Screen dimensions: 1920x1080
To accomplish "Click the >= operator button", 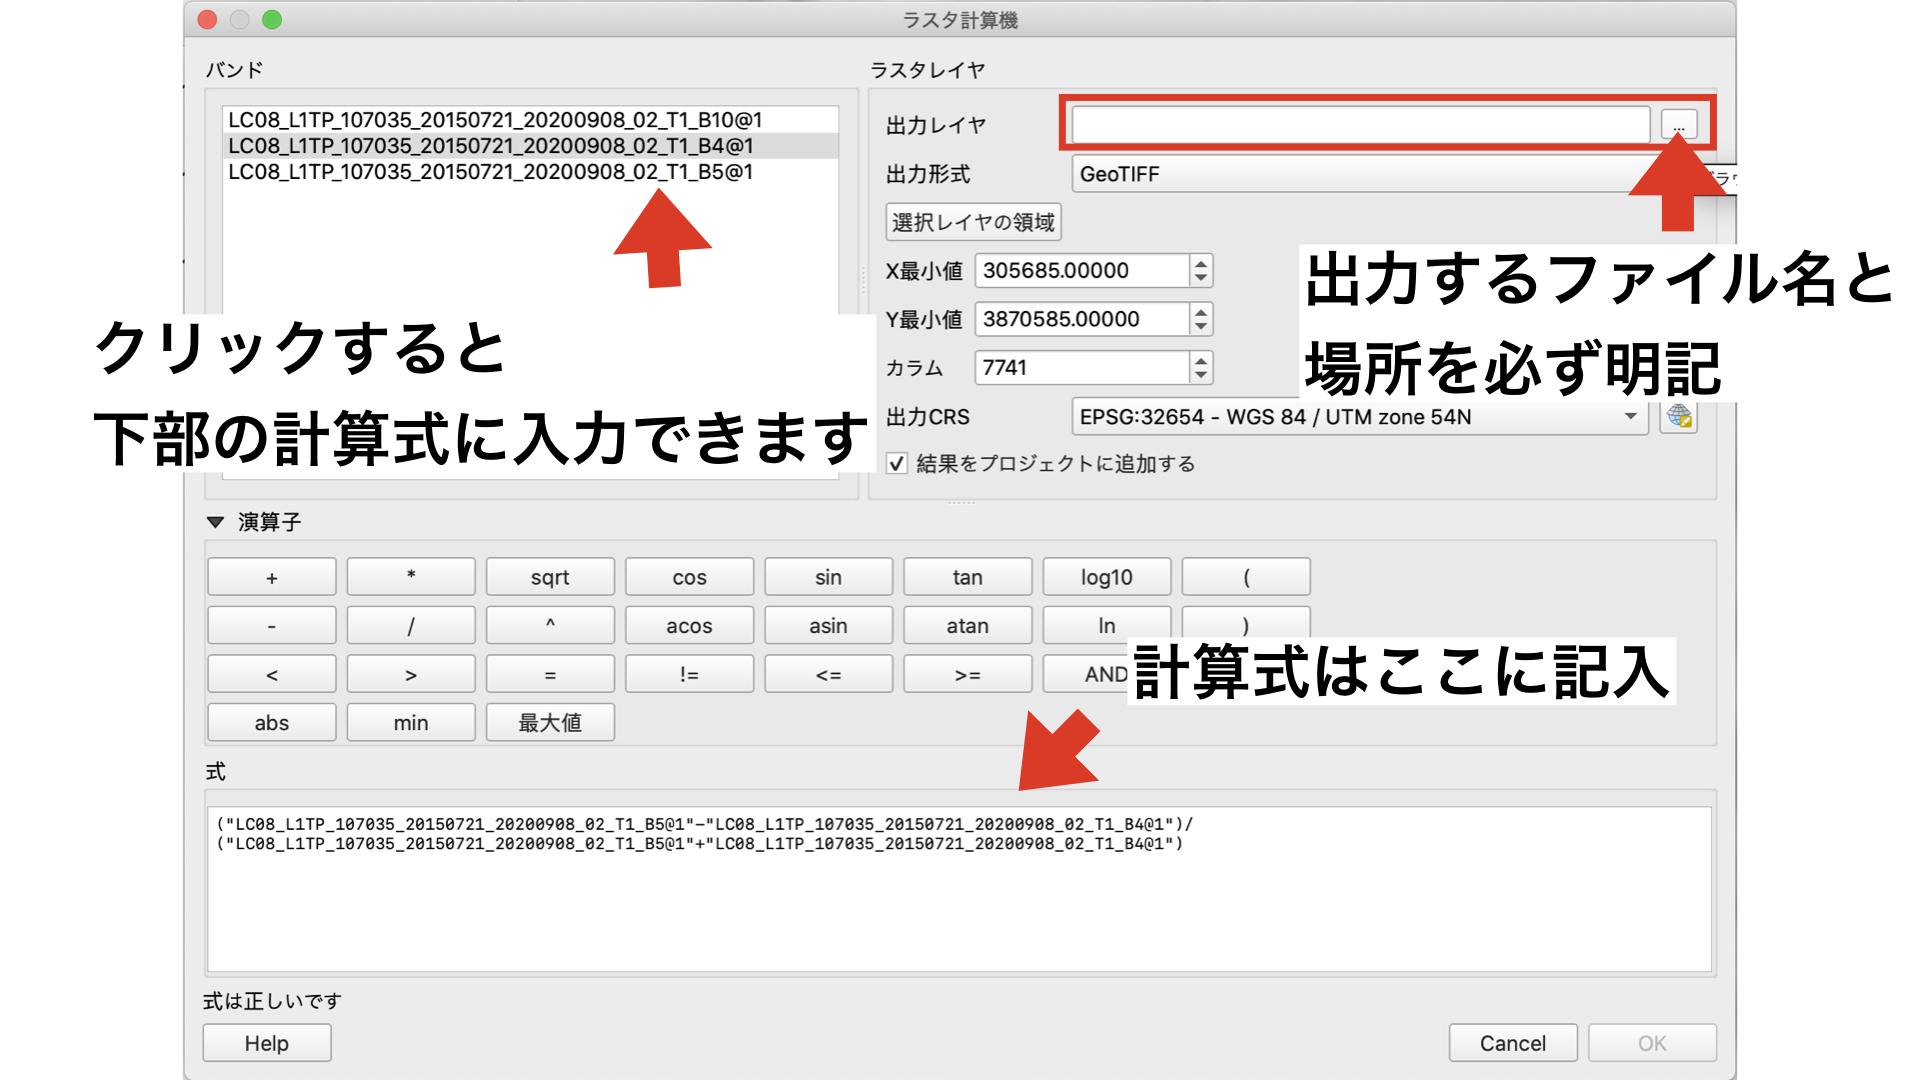I will coord(967,674).
